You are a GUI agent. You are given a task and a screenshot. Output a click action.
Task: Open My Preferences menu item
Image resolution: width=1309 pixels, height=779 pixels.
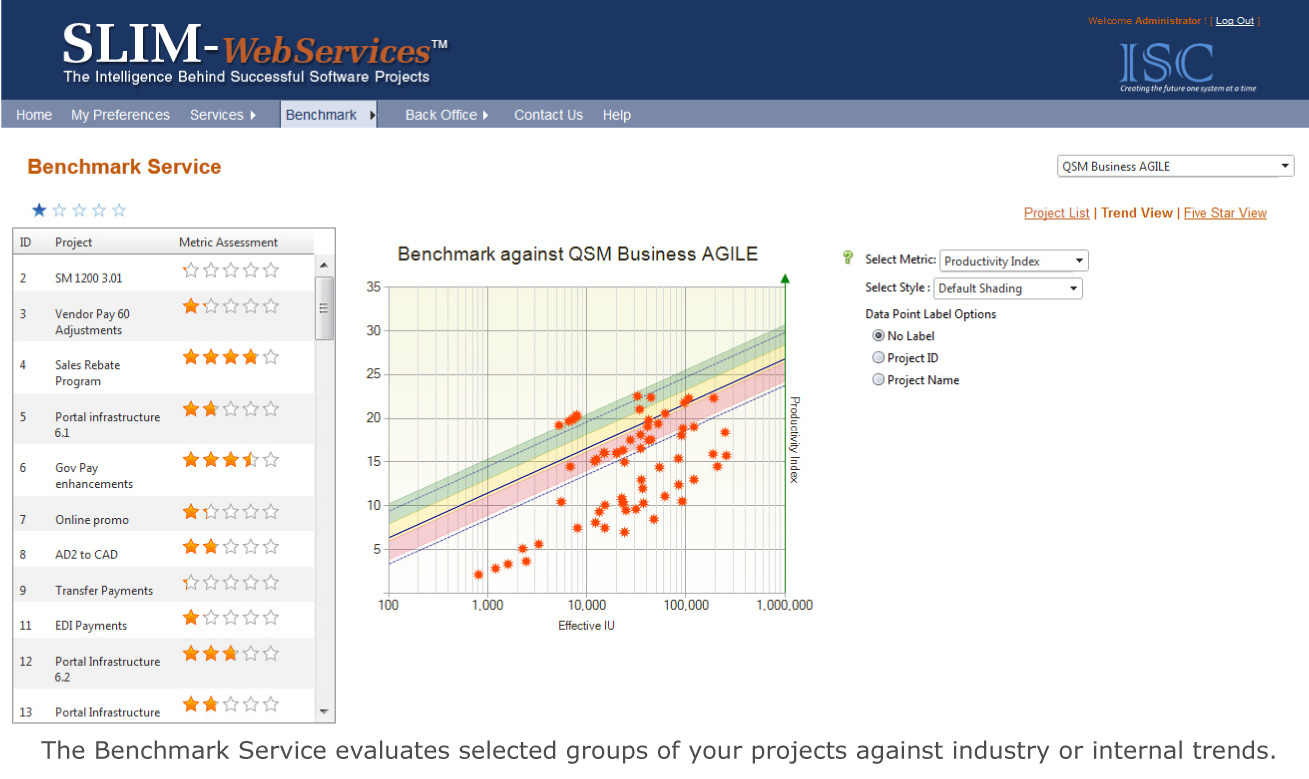click(x=120, y=115)
